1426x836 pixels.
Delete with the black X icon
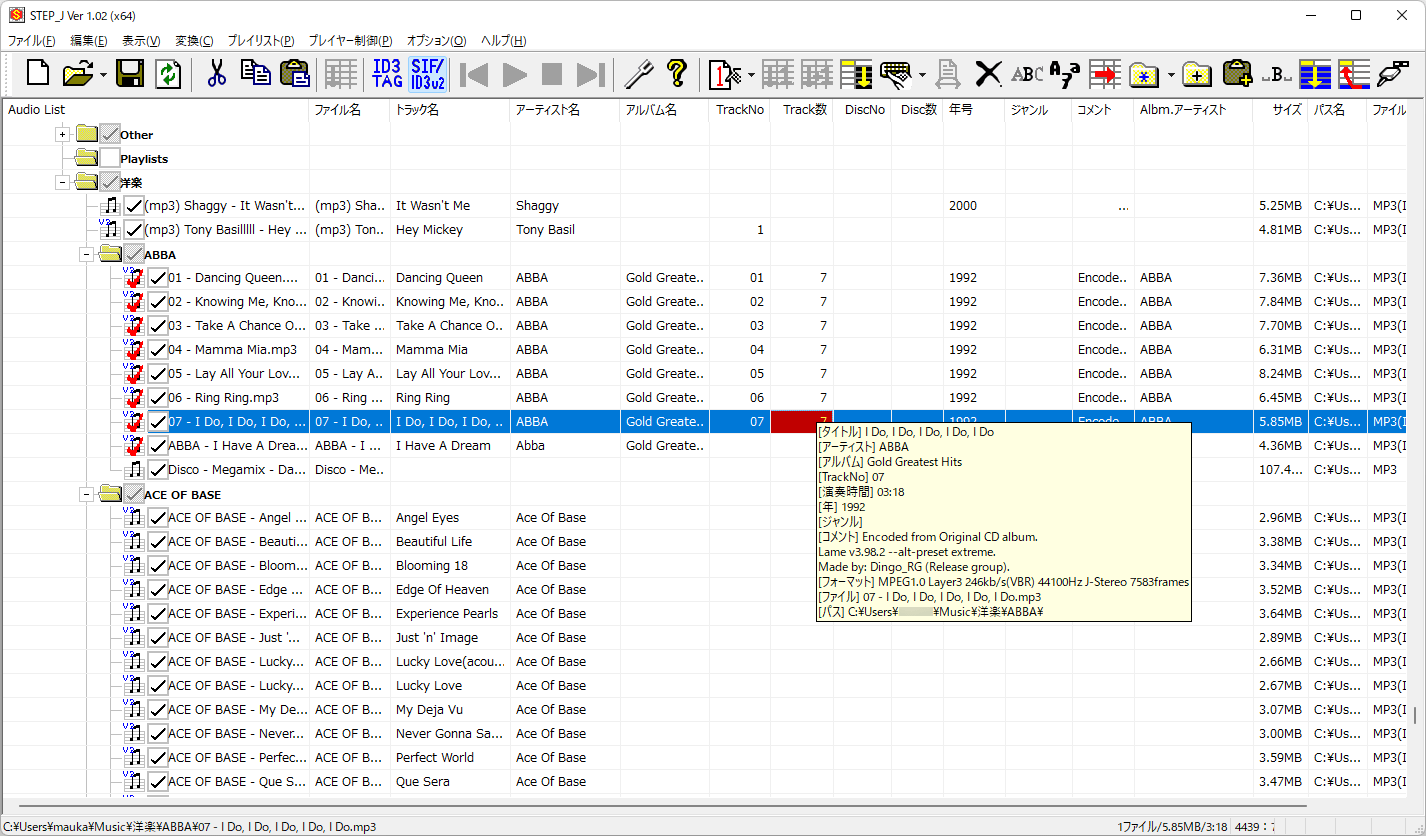tap(988, 73)
